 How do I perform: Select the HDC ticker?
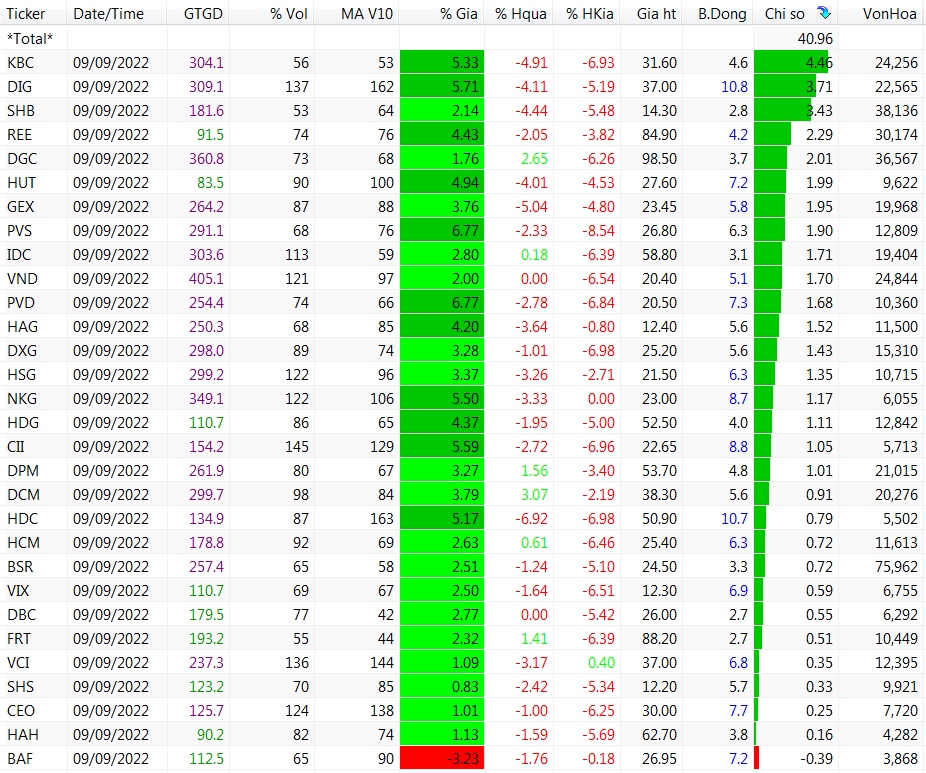pos(22,519)
